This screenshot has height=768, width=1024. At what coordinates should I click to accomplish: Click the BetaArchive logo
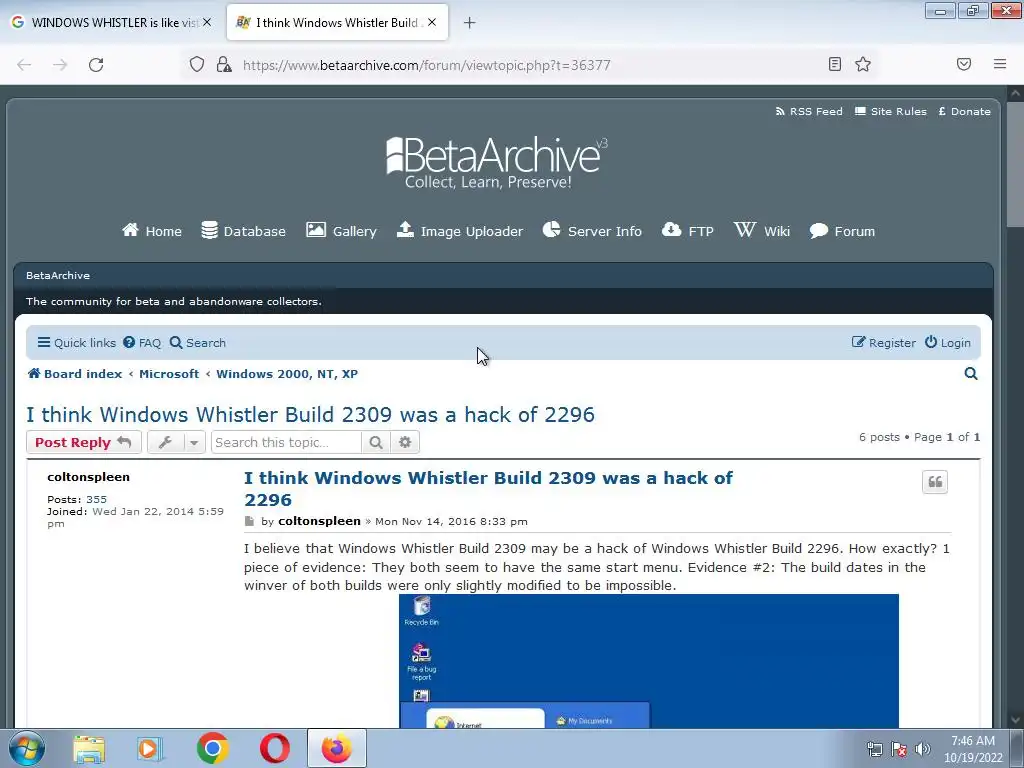496,162
